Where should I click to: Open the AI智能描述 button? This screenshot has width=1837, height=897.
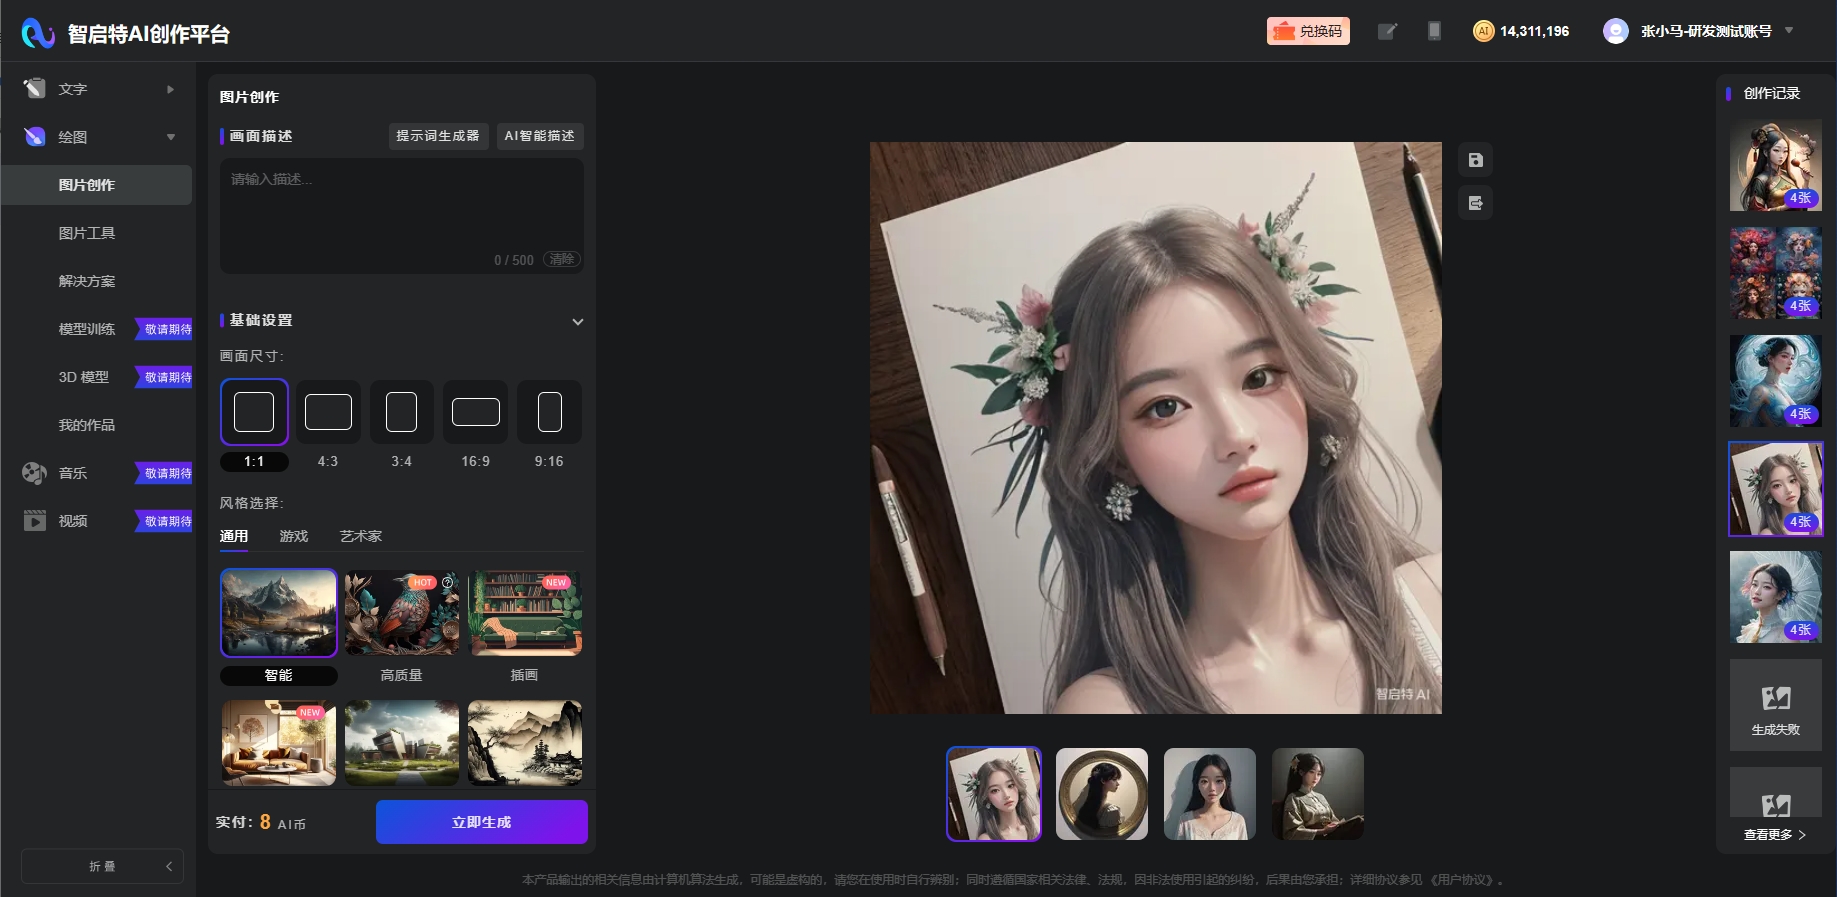539,136
